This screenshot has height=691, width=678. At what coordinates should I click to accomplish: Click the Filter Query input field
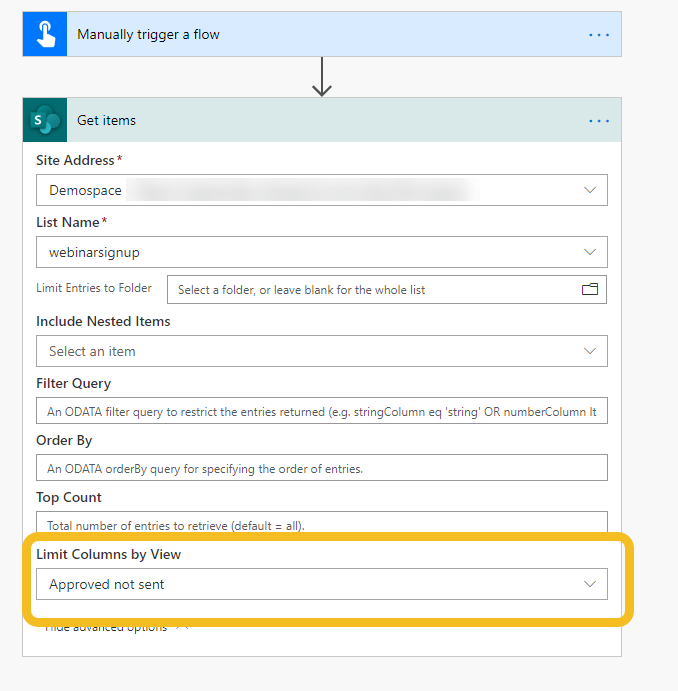click(321, 412)
